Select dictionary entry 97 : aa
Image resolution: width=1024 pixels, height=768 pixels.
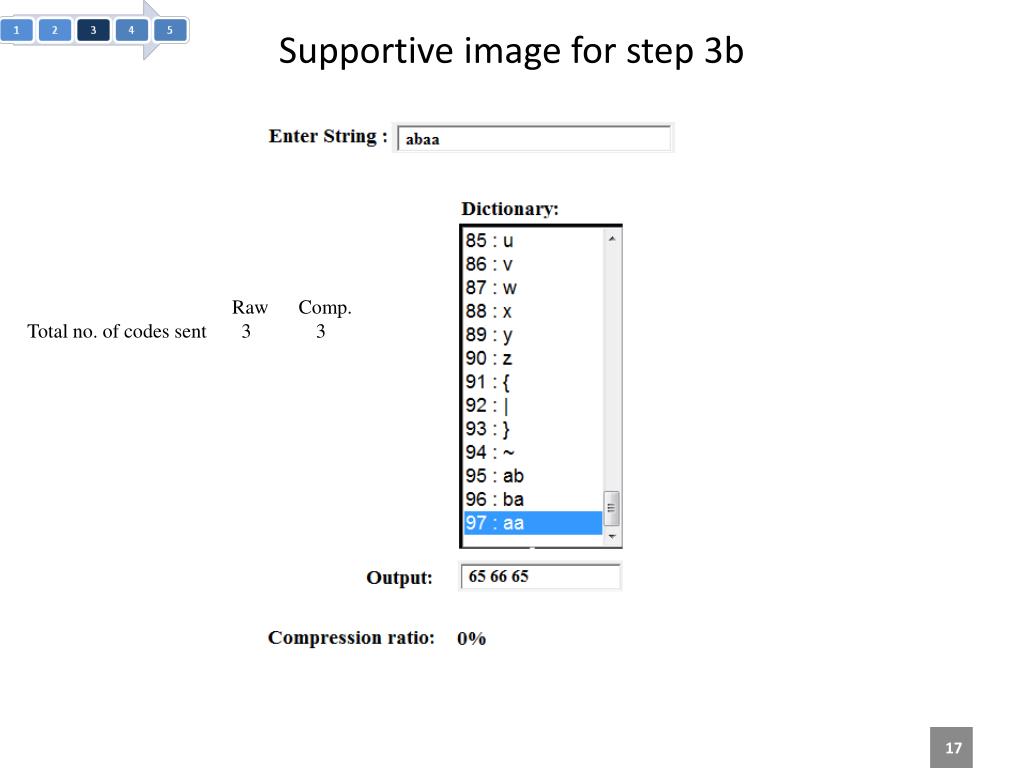tap(533, 523)
